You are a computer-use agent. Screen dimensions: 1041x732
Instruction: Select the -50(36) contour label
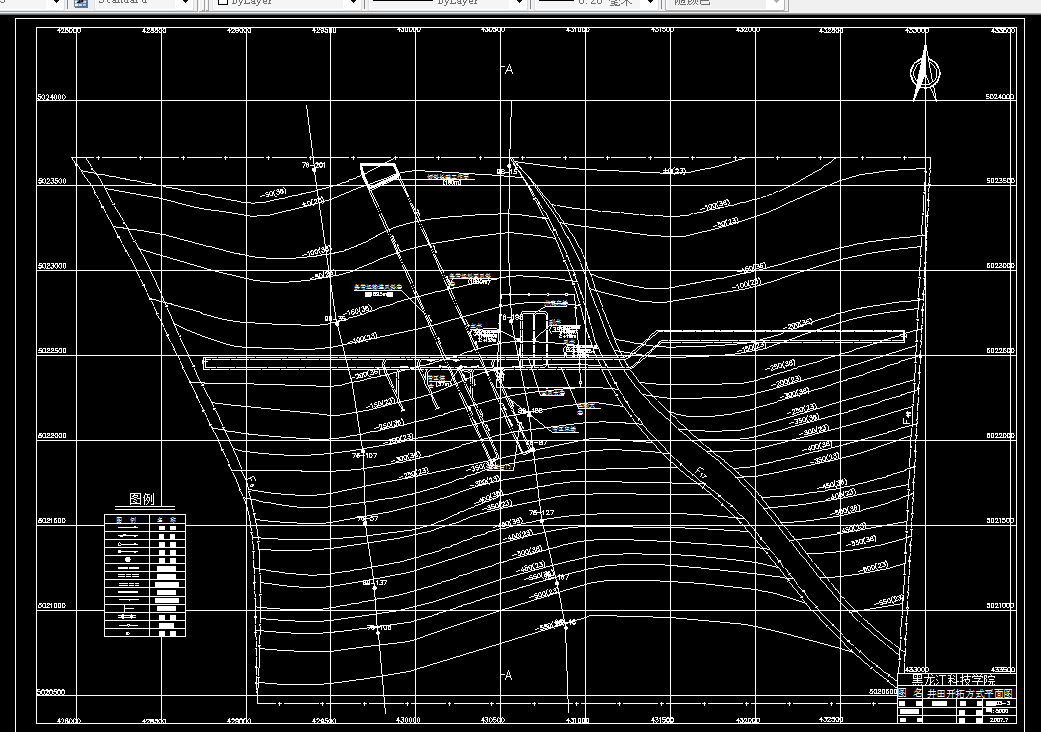273,193
